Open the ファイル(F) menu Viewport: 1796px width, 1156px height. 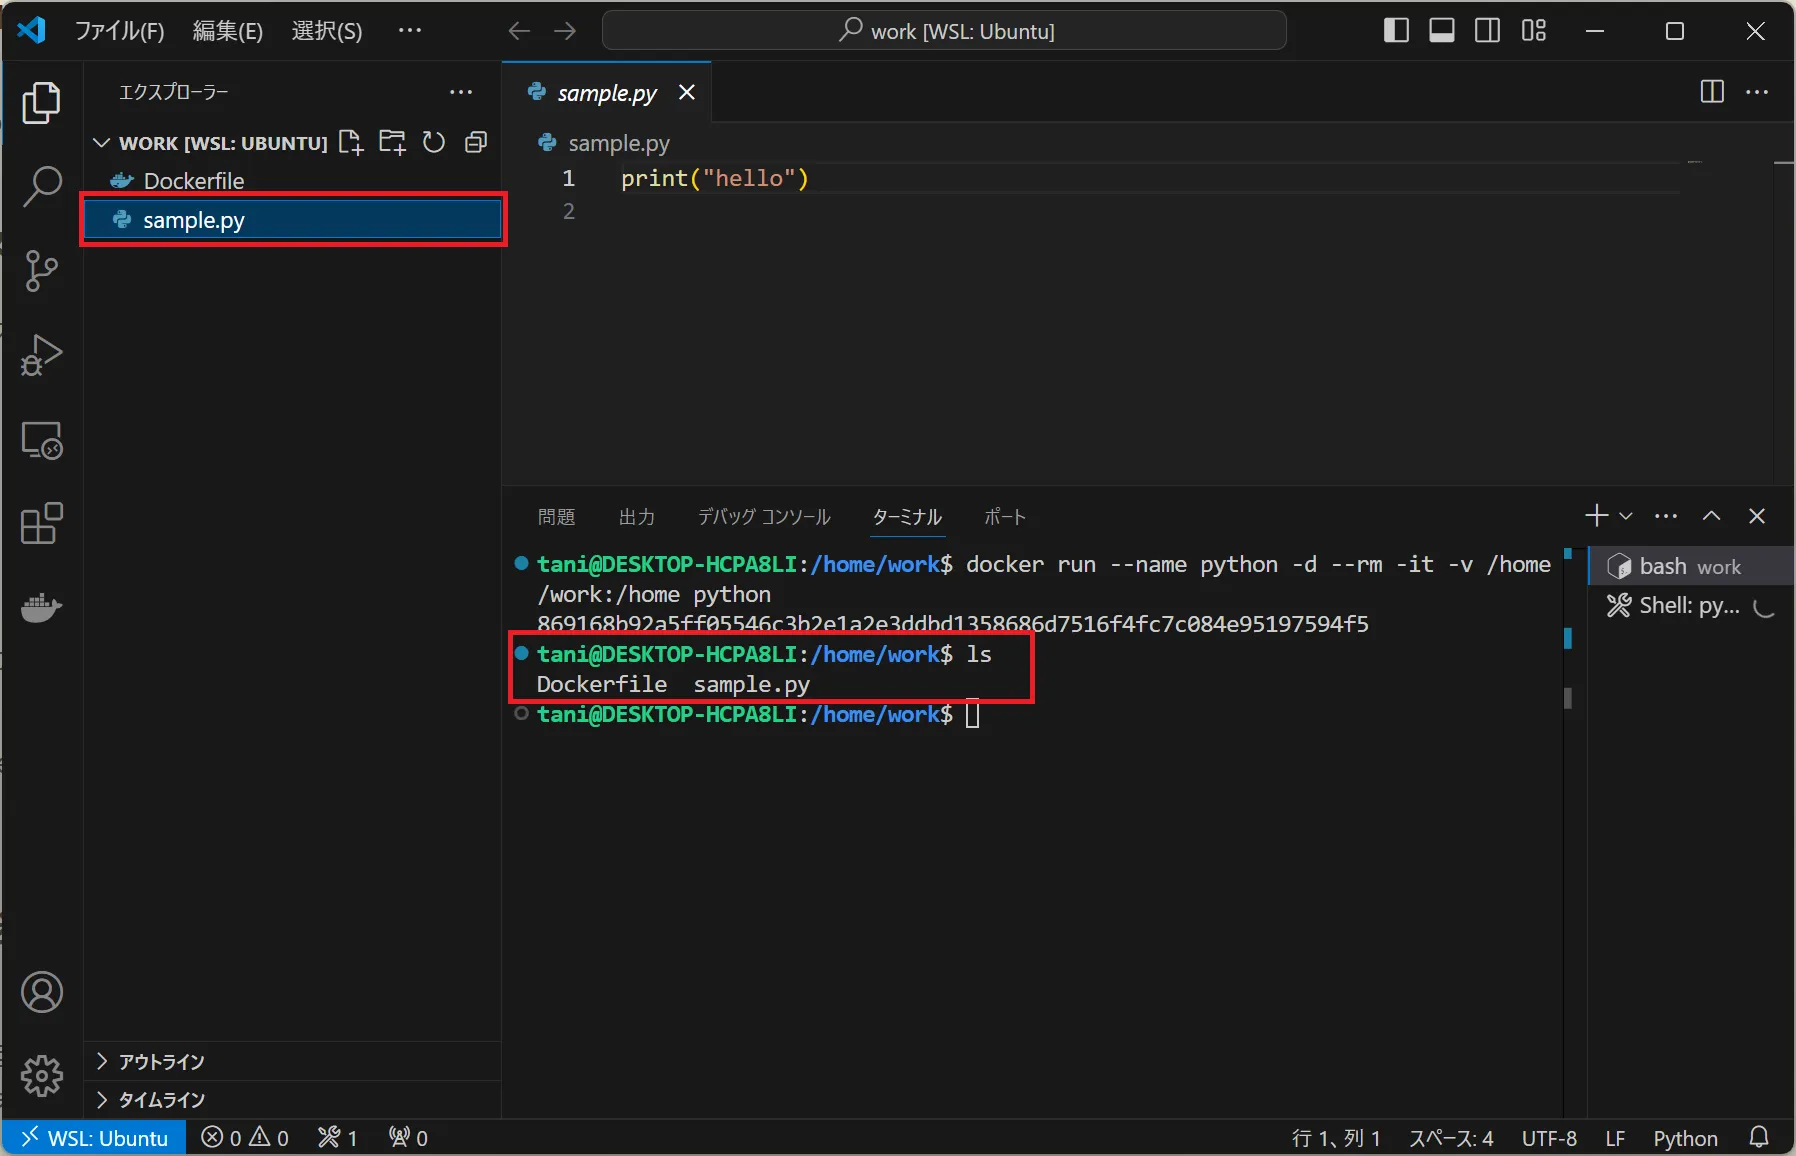pos(119,31)
